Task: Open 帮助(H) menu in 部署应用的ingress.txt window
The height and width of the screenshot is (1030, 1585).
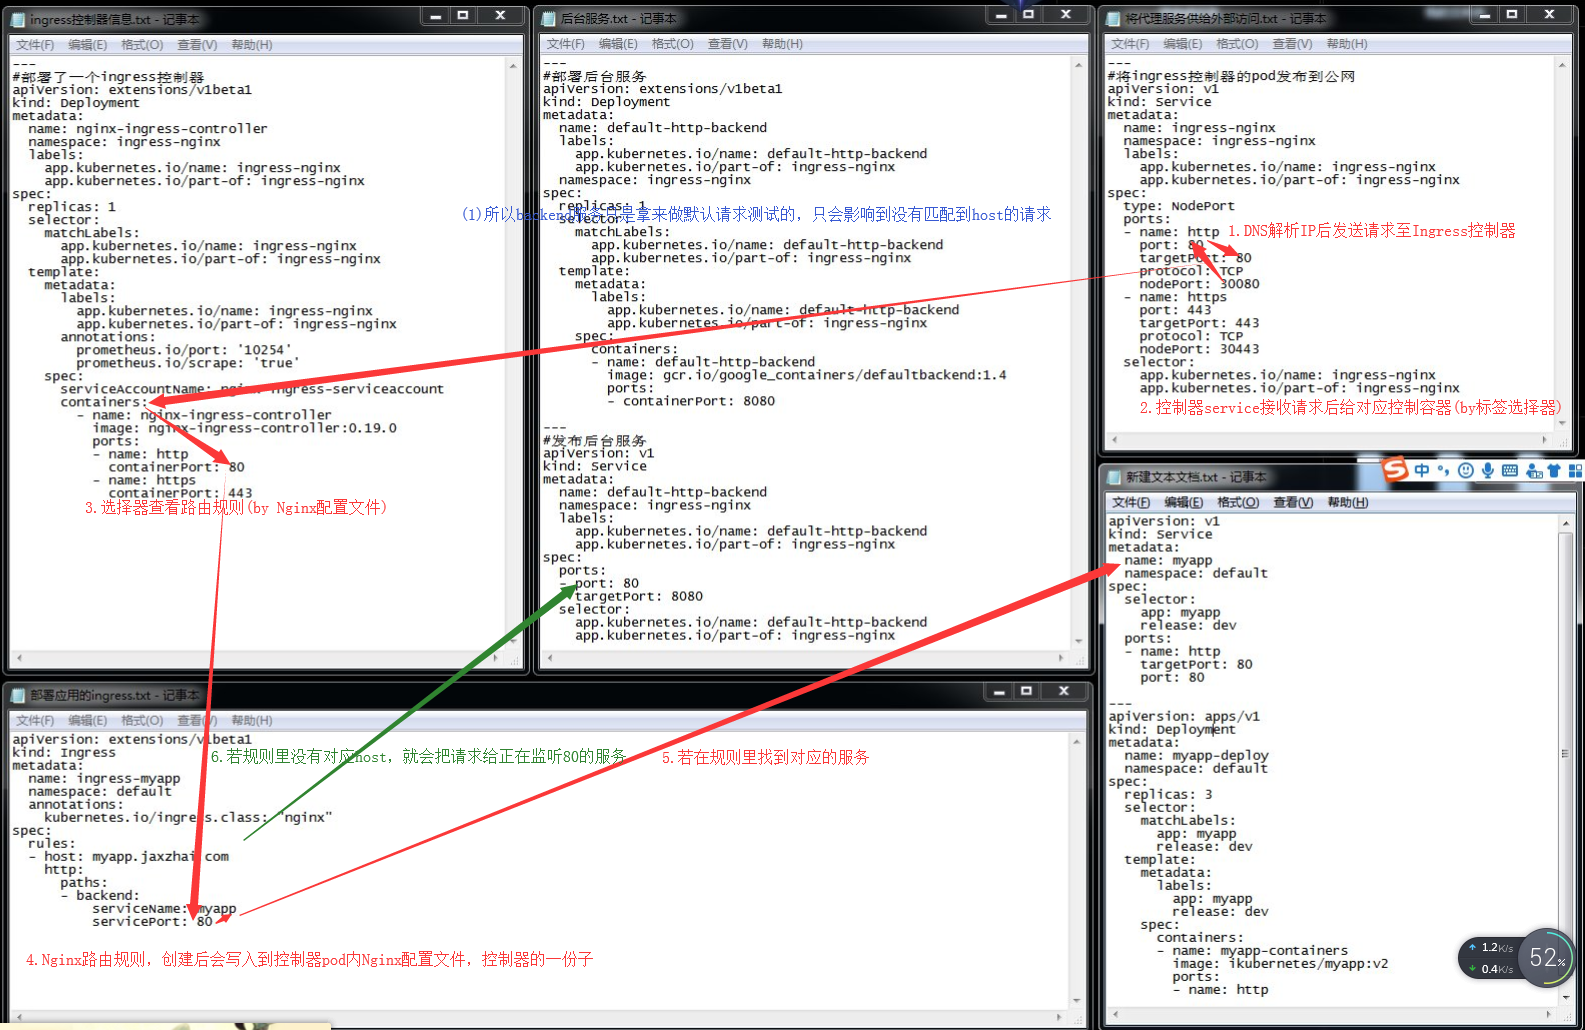Action: [x=252, y=721]
